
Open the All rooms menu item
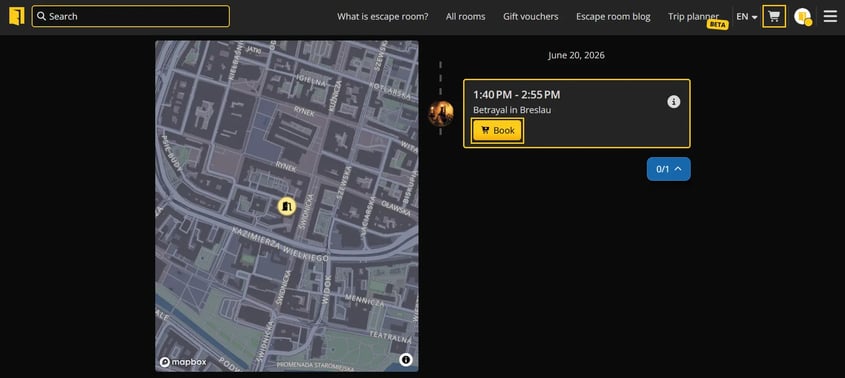(466, 17)
